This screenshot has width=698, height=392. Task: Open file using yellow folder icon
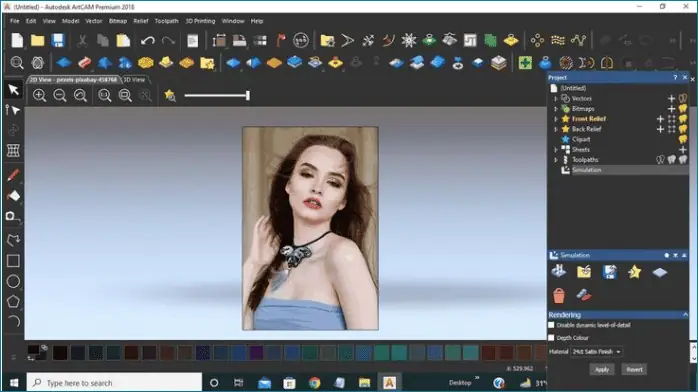coord(37,40)
